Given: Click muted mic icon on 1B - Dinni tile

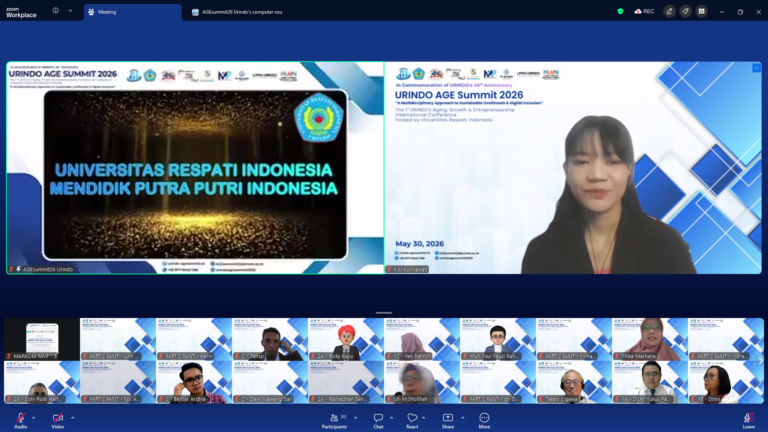Looking at the screenshot, I should (693, 399).
